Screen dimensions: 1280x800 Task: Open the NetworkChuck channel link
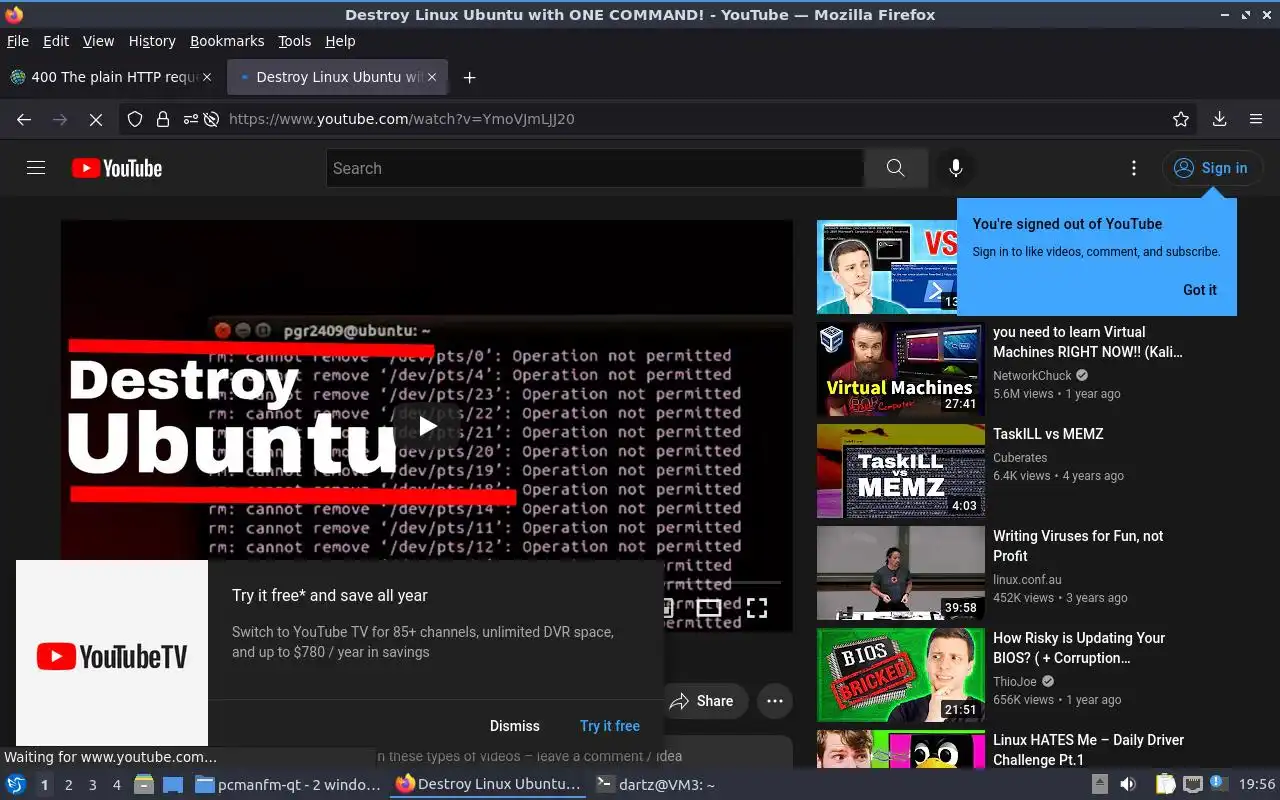(x=1032, y=375)
